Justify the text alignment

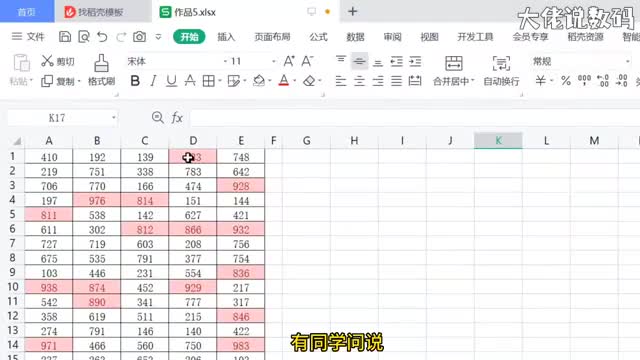[x=396, y=81]
